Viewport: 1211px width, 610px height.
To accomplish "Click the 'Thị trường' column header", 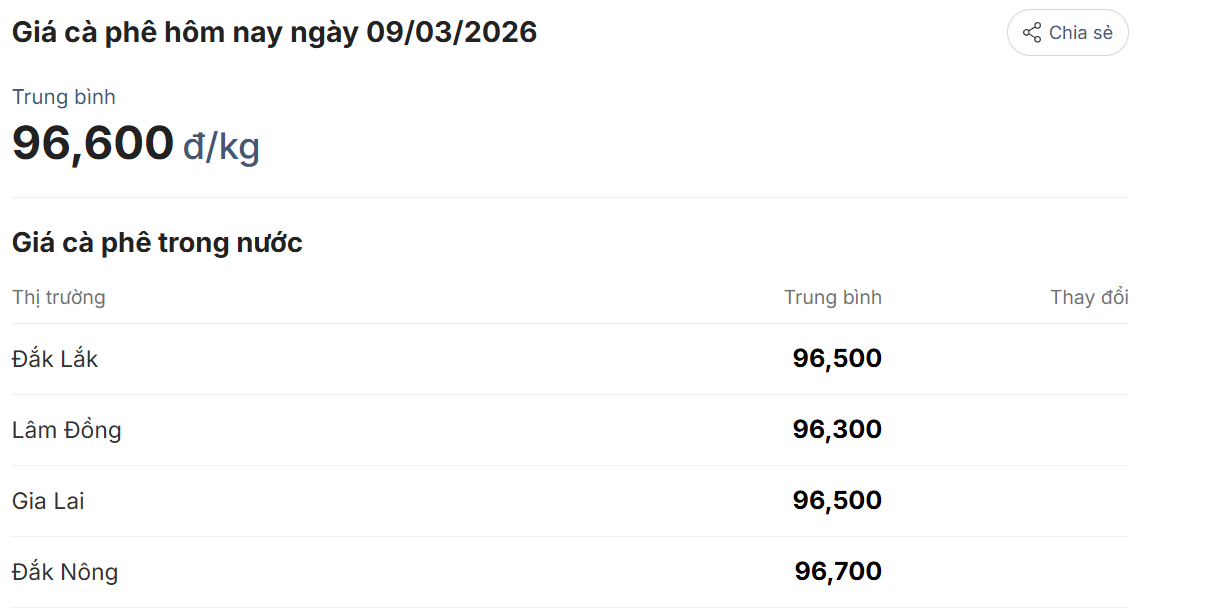I will (x=59, y=297).
